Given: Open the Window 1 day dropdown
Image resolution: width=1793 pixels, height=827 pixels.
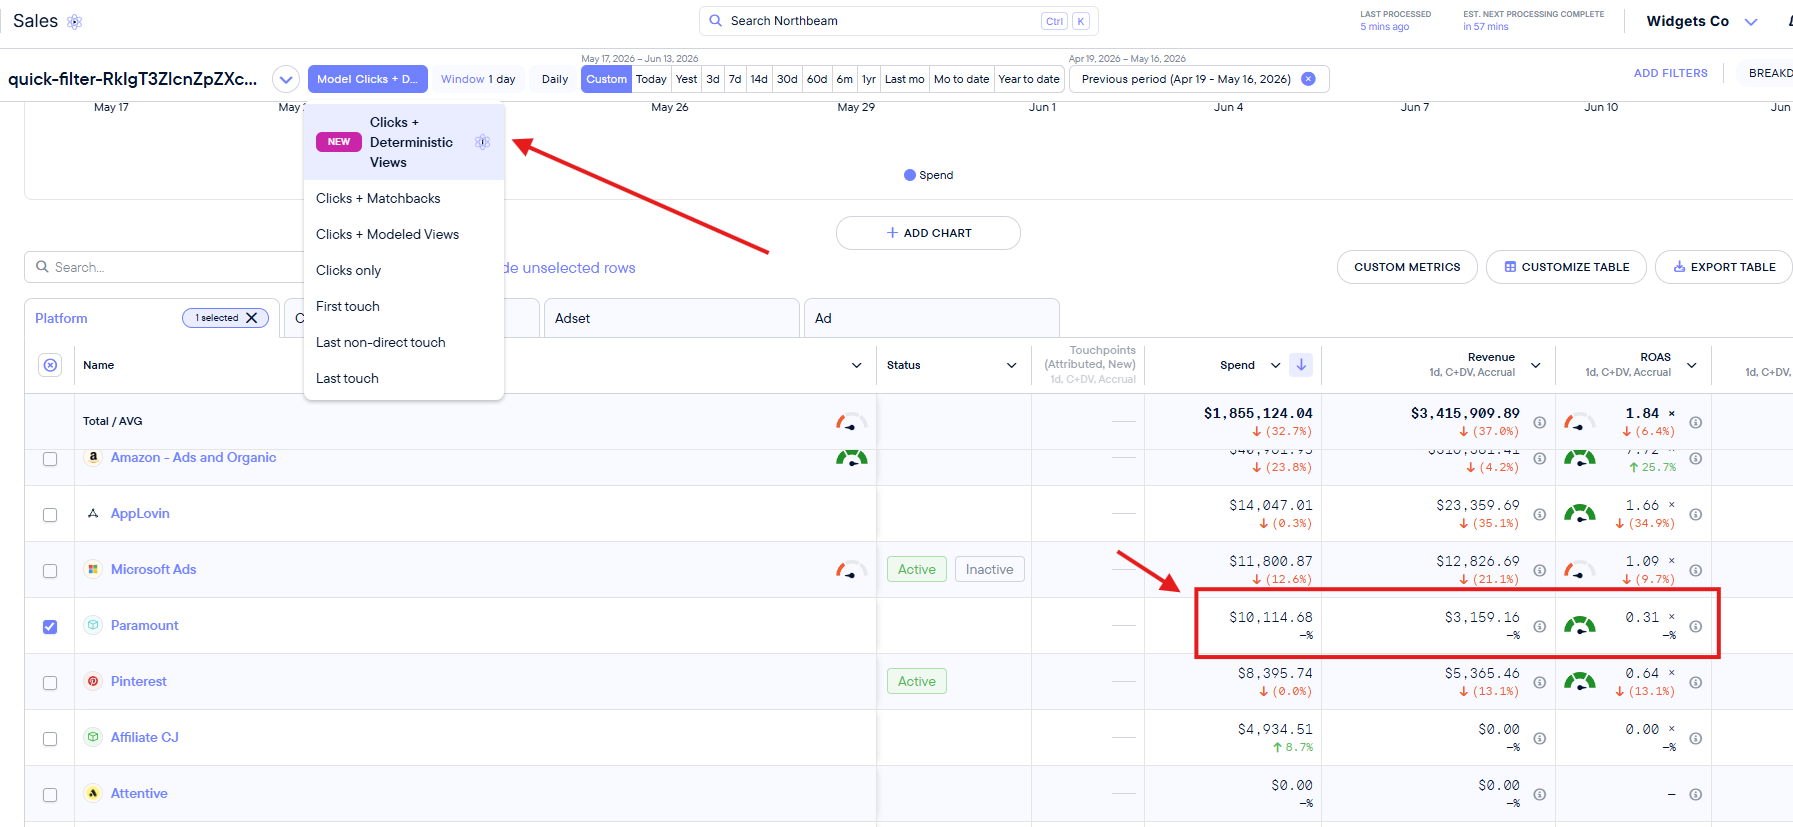Looking at the screenshot, I should (x=478, y=79).
